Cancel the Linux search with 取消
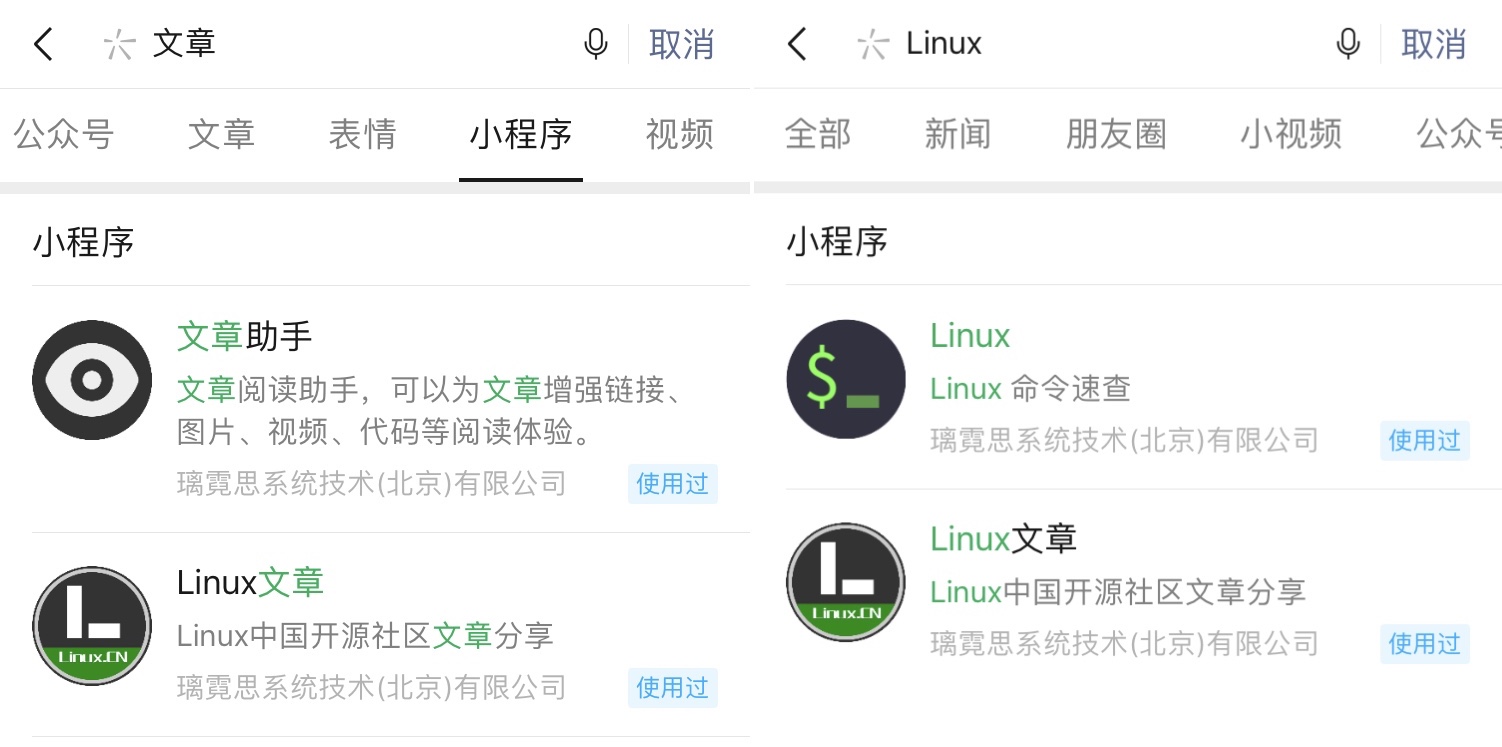Screen dimensions: 1502x747 tap(1433, 44)
